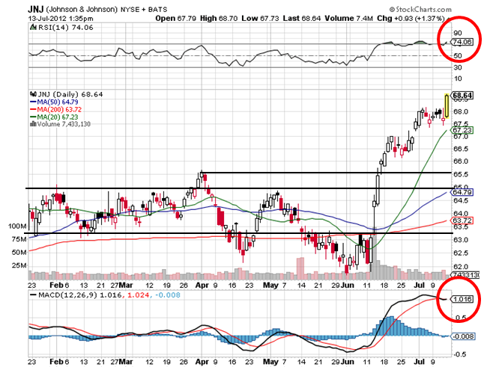Click the 'MA(200) 63.72' legend entry

[59, 109]
